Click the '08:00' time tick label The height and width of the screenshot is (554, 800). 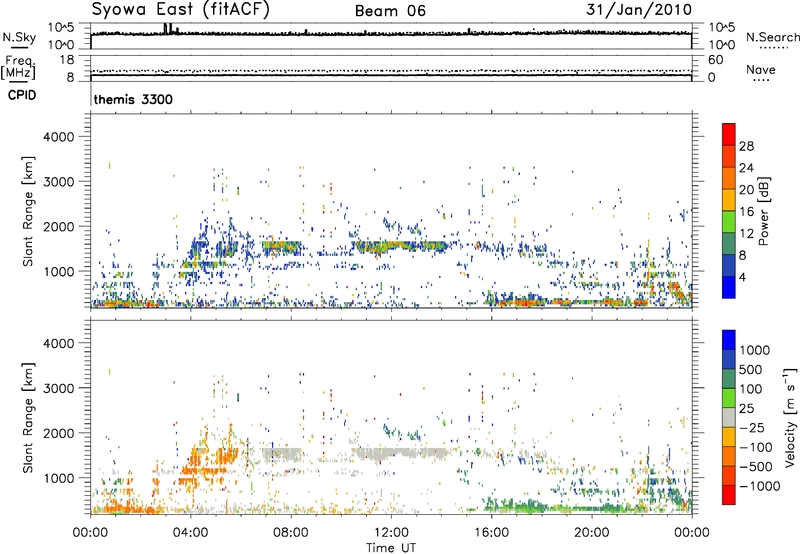290,533
